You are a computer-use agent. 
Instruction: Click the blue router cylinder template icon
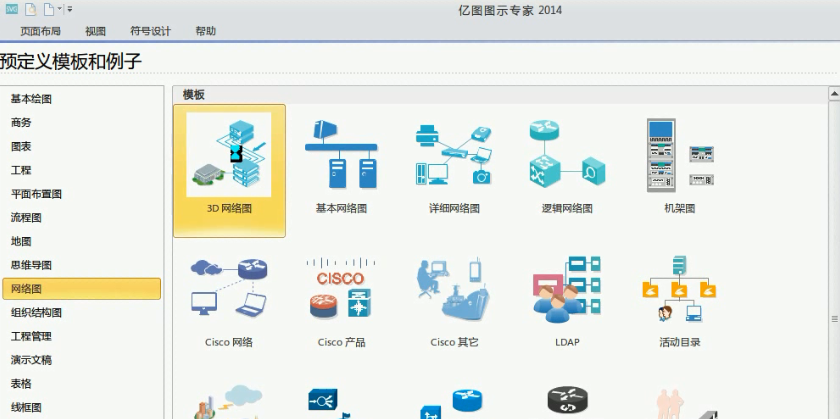click(x=453, y=403)
